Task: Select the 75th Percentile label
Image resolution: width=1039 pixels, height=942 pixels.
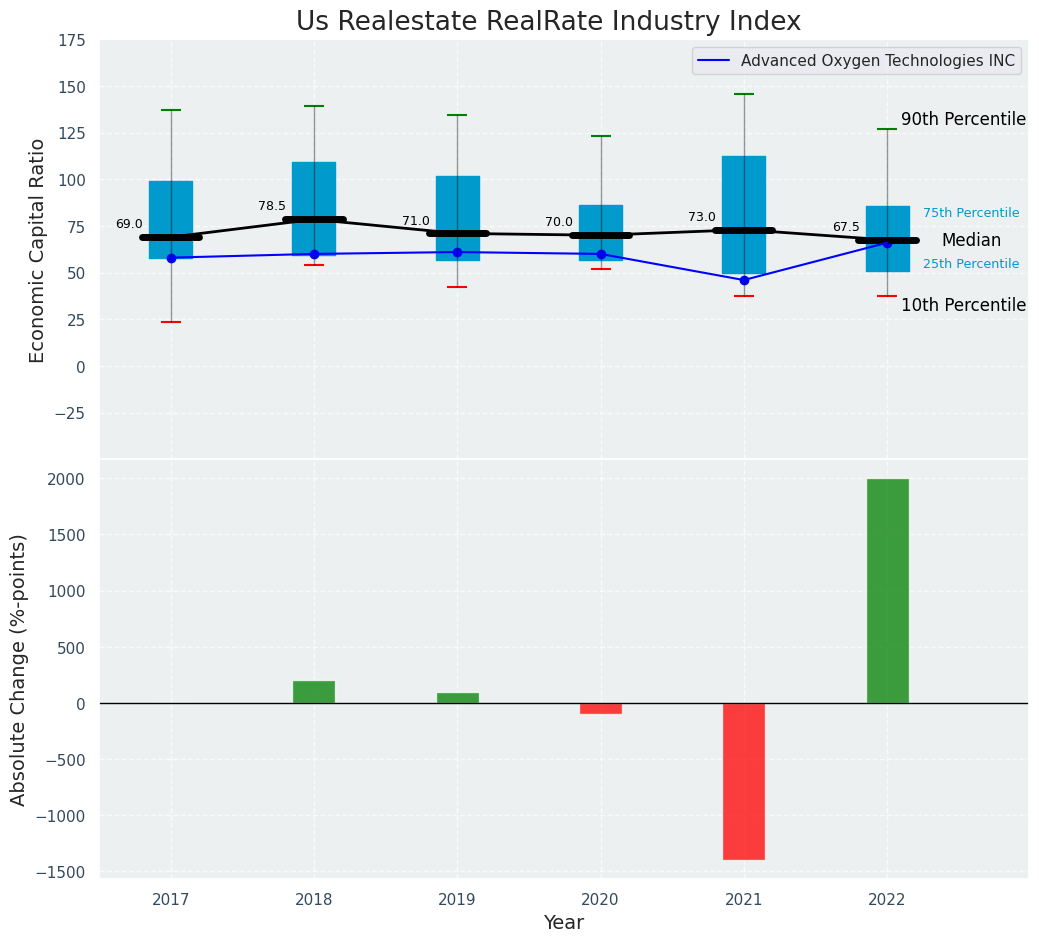Action: [x=970, y=213]
